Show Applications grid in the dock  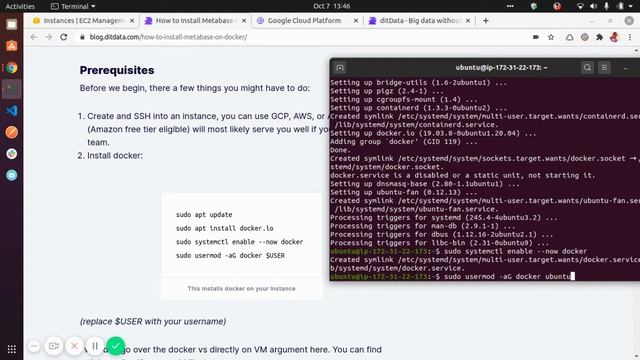tap(11, 349)
